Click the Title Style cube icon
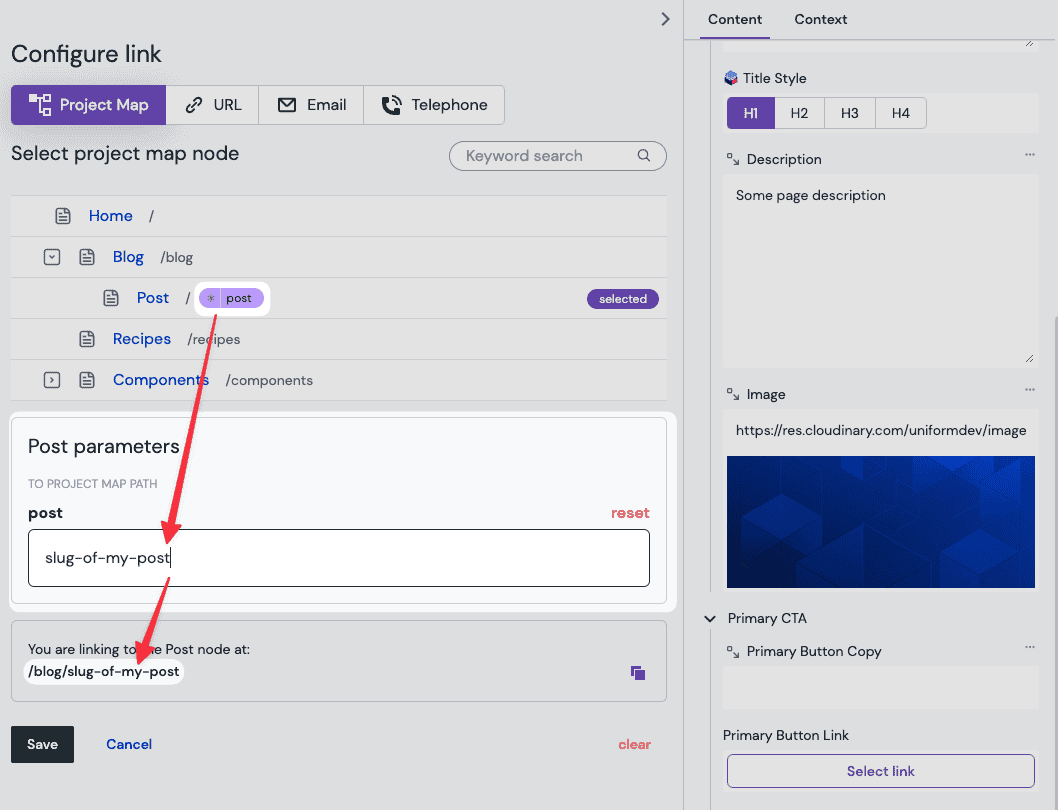1058x810 pixels. pyautogui.click(x=731, y=78)
